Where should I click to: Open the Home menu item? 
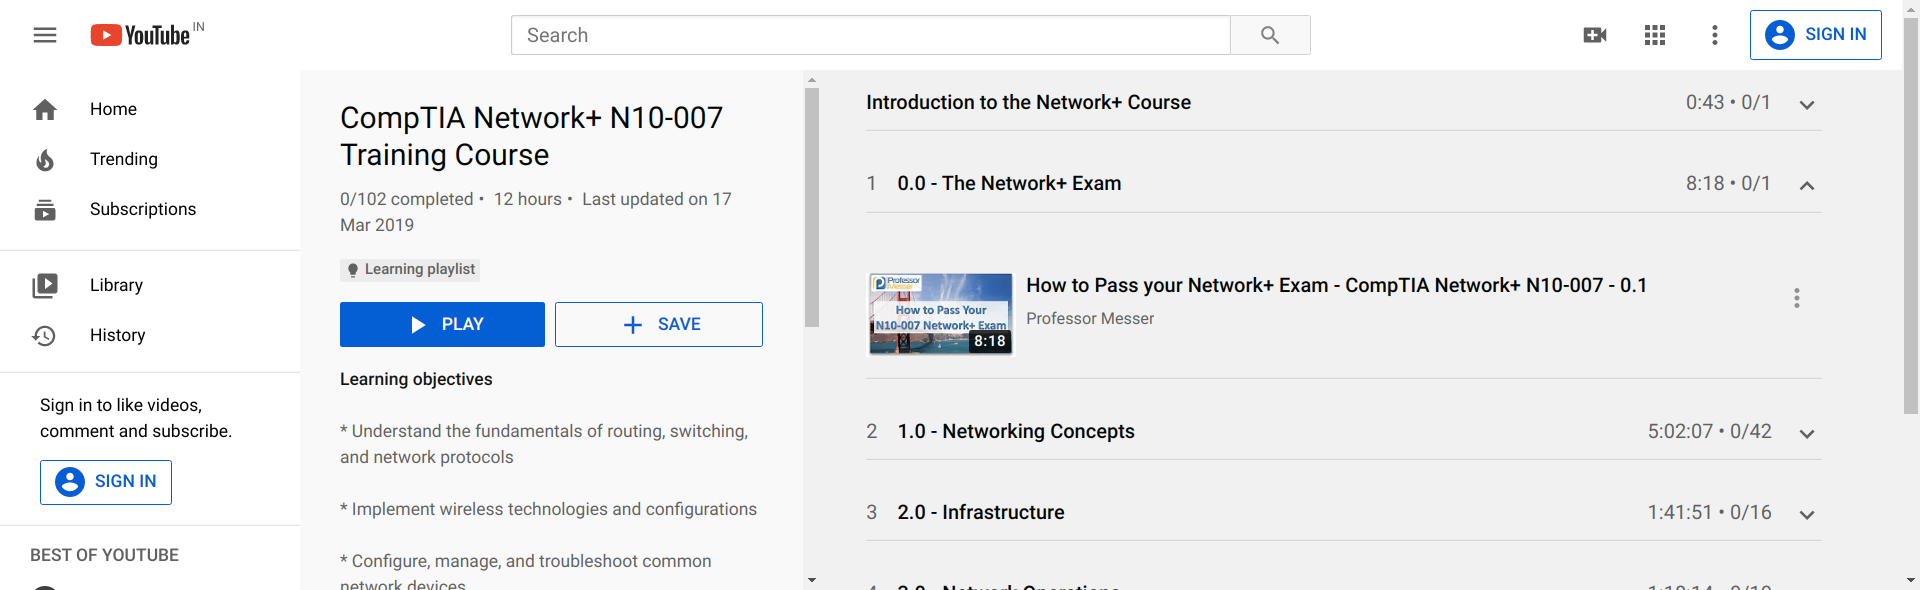[150, 109]
